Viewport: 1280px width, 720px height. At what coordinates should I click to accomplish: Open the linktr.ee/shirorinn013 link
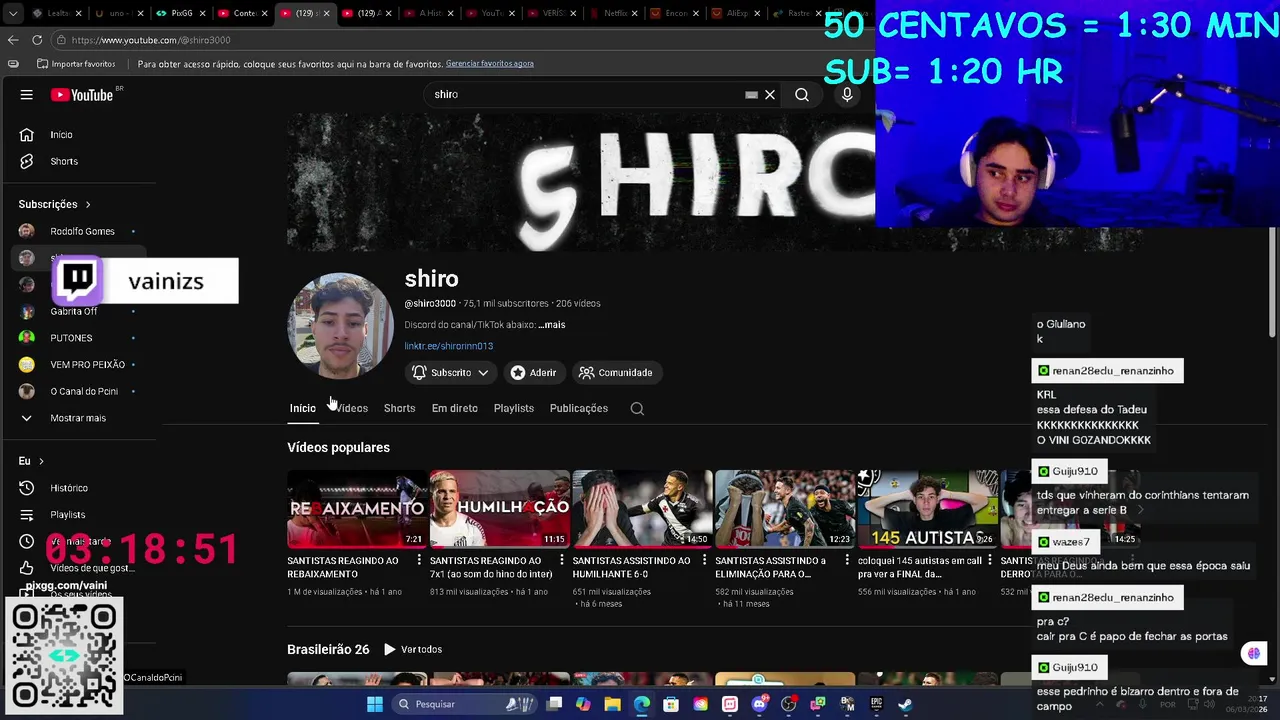point(448,346)
